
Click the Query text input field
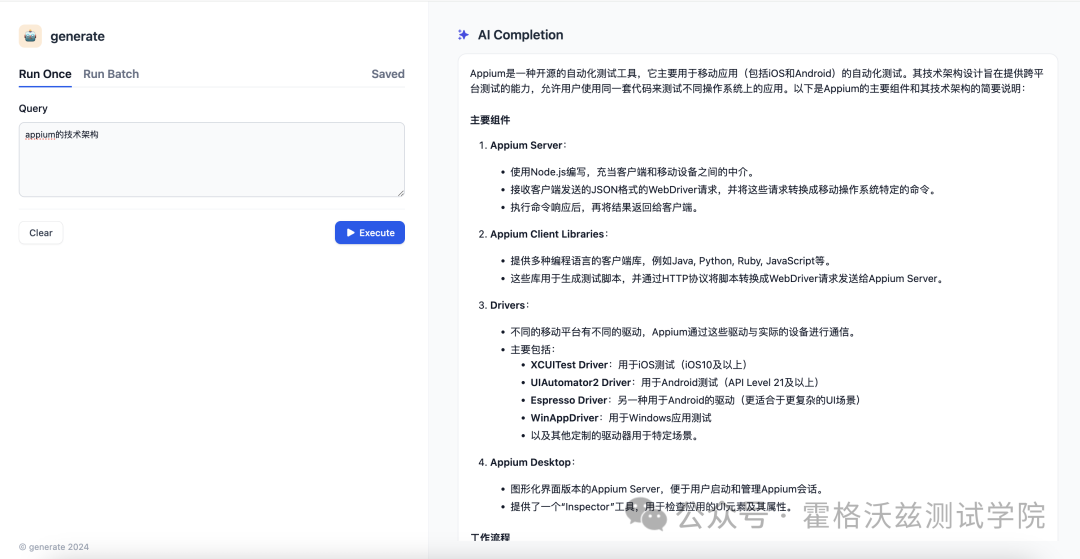point(211,160)
